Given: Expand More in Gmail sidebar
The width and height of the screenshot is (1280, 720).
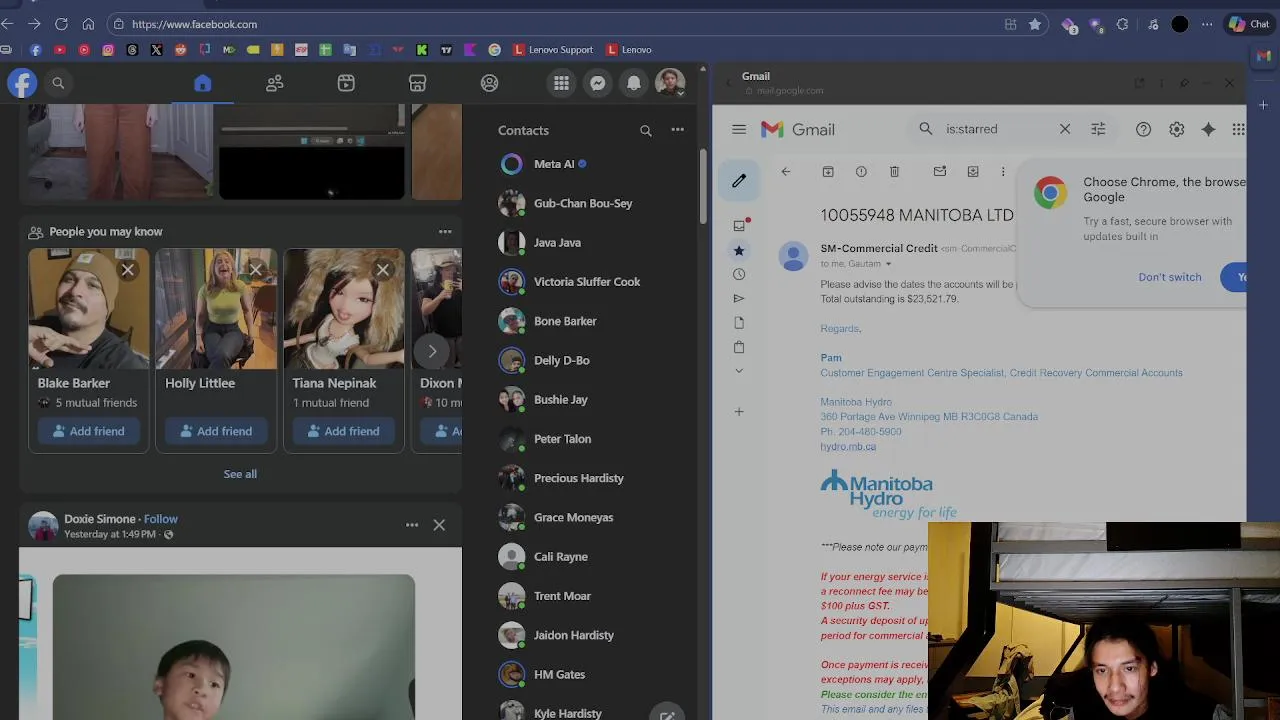Looking at the screenshot, I should 739,371.
